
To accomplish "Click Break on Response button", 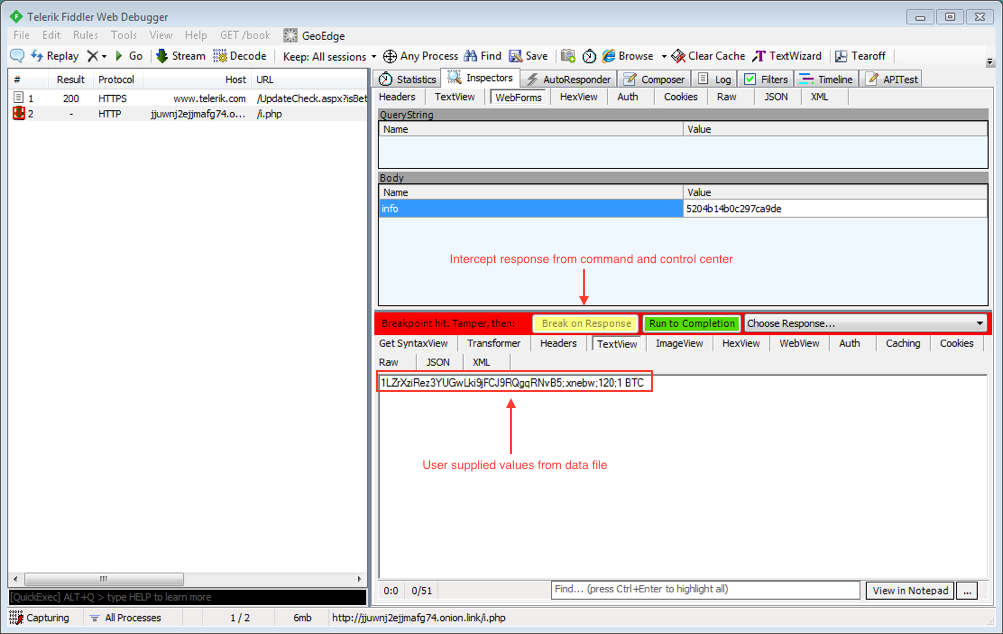I will (x=586, y=323).
